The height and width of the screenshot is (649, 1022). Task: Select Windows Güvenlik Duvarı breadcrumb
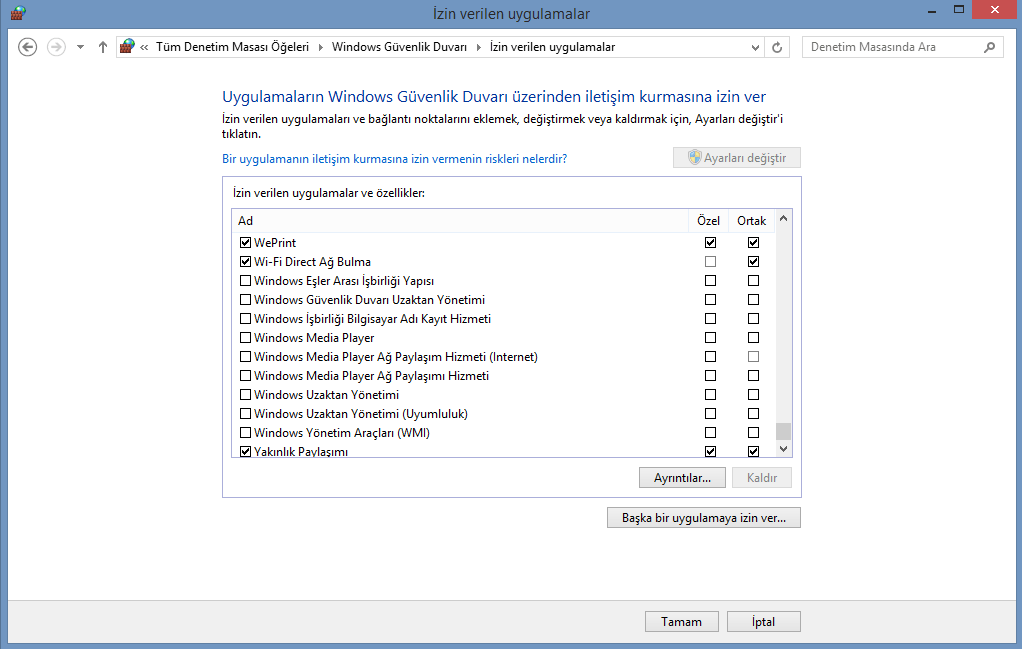399,47
